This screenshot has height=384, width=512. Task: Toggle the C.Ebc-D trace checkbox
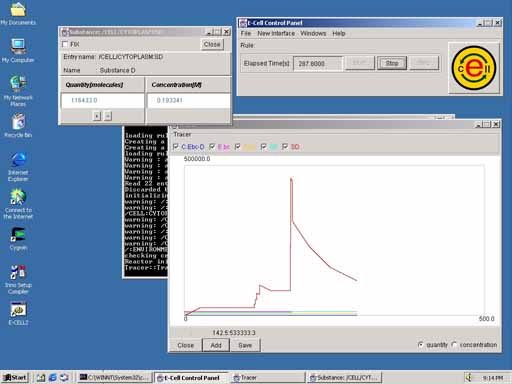pyautogui.click(x=176, y=147)
